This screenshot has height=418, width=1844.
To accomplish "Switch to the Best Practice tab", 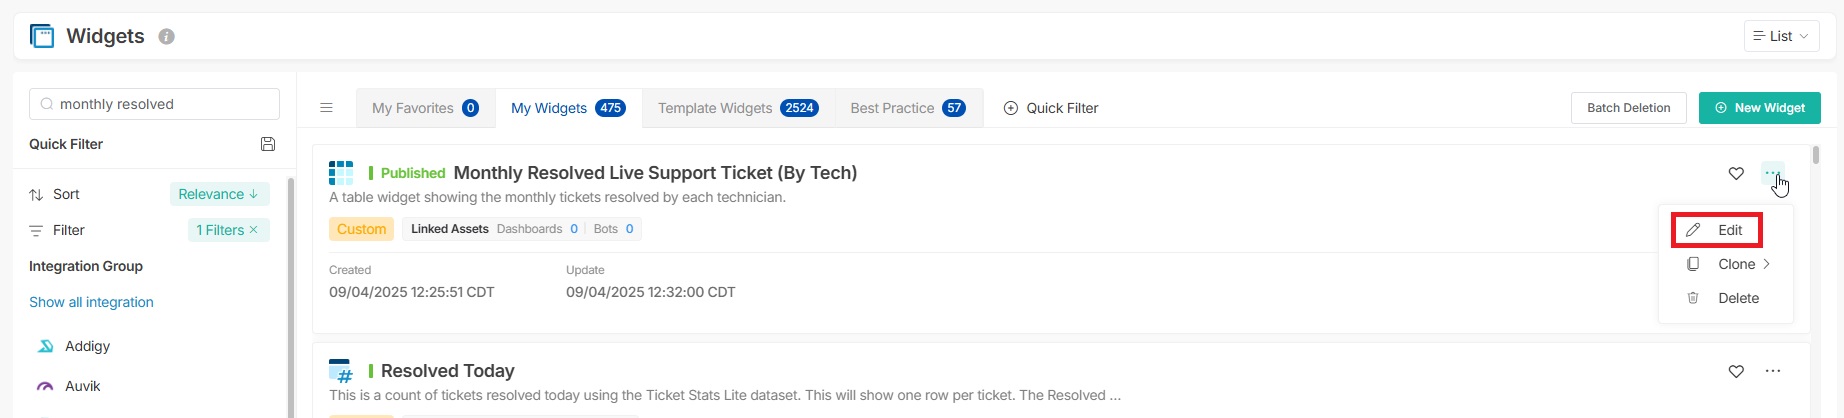I will pyautogui.click(x=907, y=108).
